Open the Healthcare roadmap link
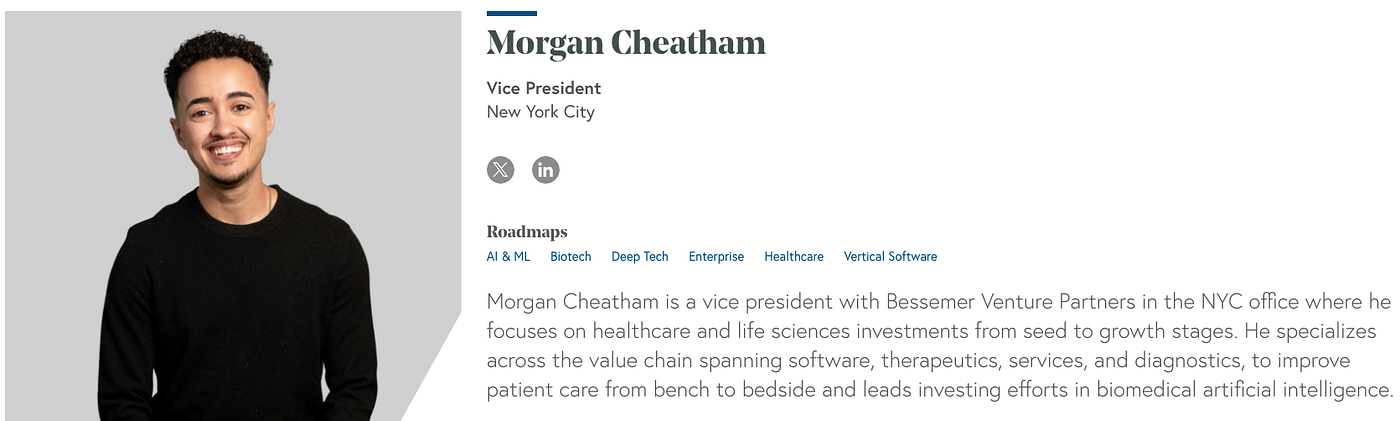Image resolution: width=1400 pixels, height=421 pixels. pos(794,257)
